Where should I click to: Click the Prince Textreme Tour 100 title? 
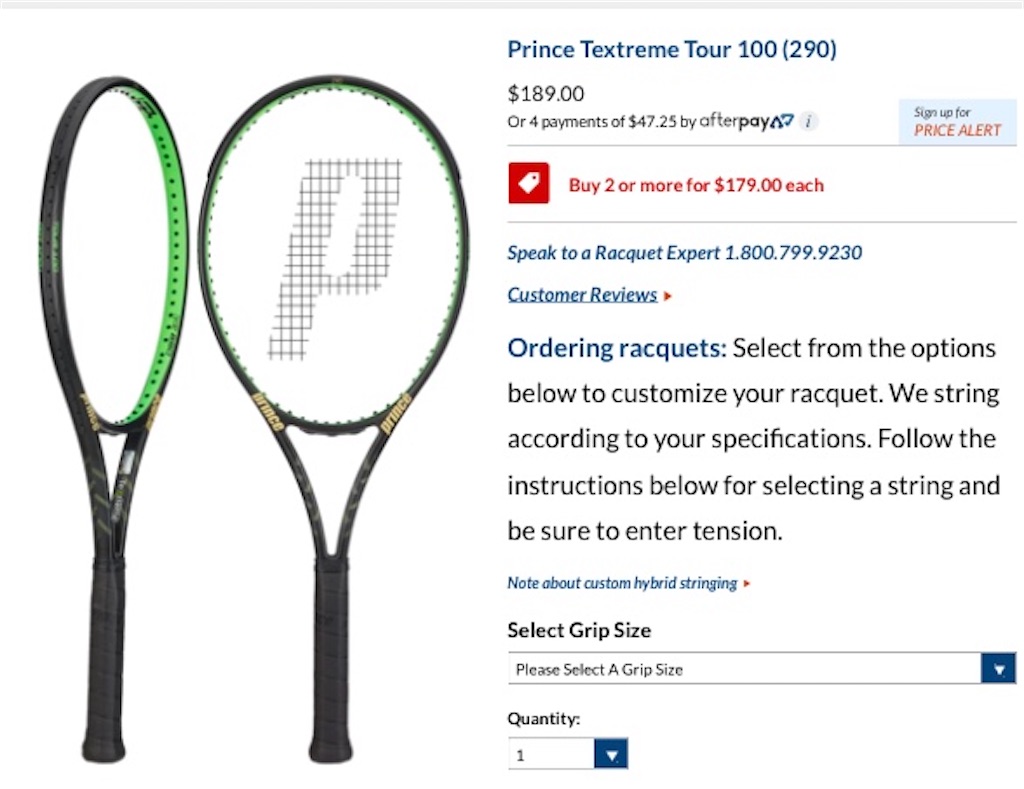[x=672, y=50]
